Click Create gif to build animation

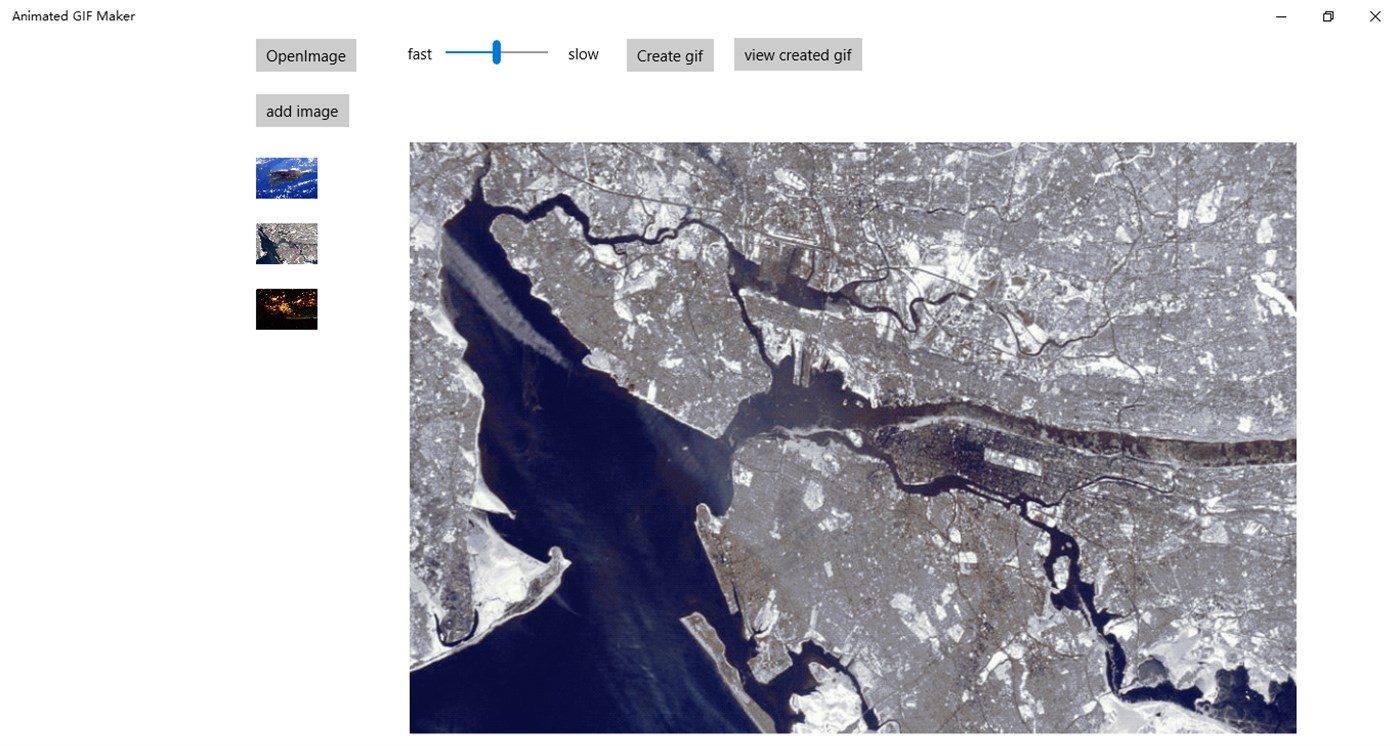pyautogui.click(x=669, y=55)
